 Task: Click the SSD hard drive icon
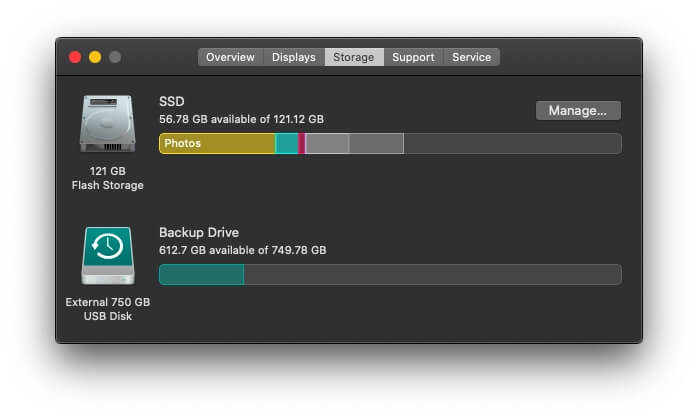[x=107, y=124]
